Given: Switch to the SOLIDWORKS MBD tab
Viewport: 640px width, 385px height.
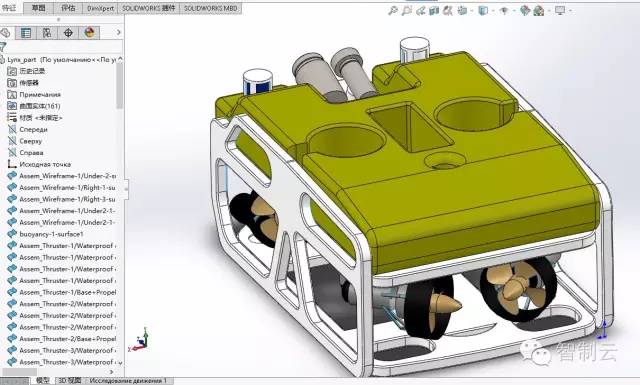Looking at the screenshot, I should click(211, 8).
